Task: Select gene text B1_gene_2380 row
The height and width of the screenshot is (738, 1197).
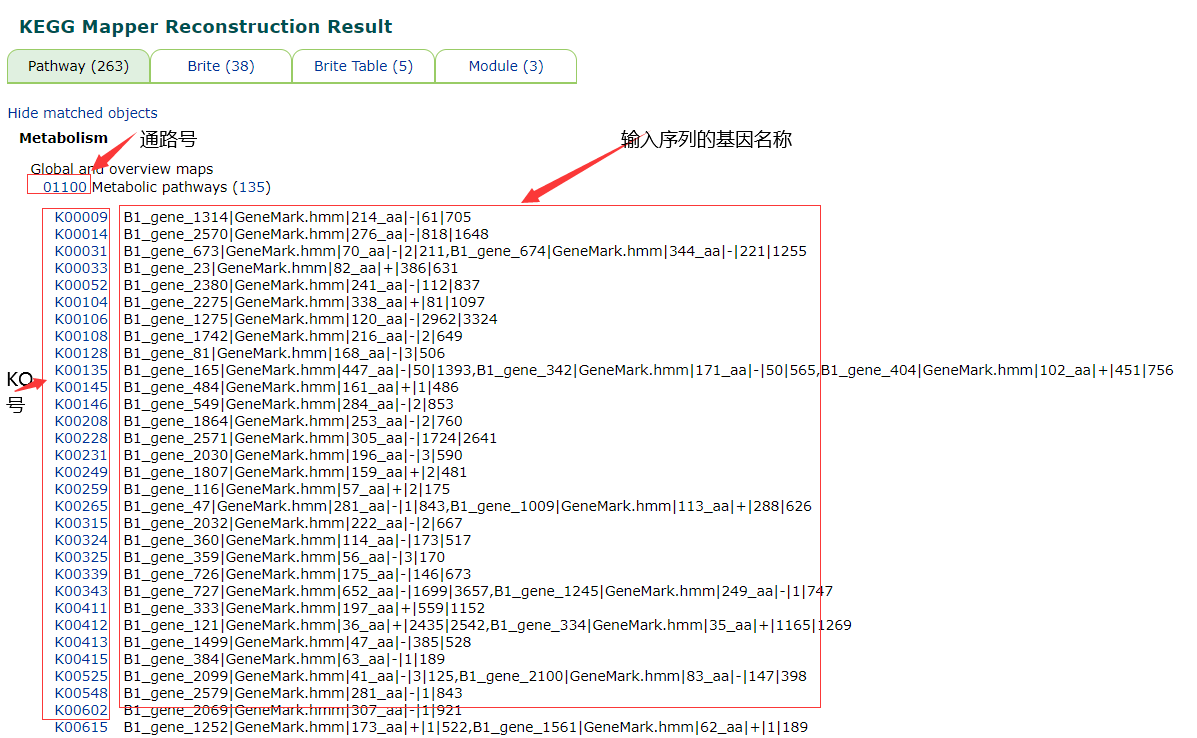Action: (302, 285)
